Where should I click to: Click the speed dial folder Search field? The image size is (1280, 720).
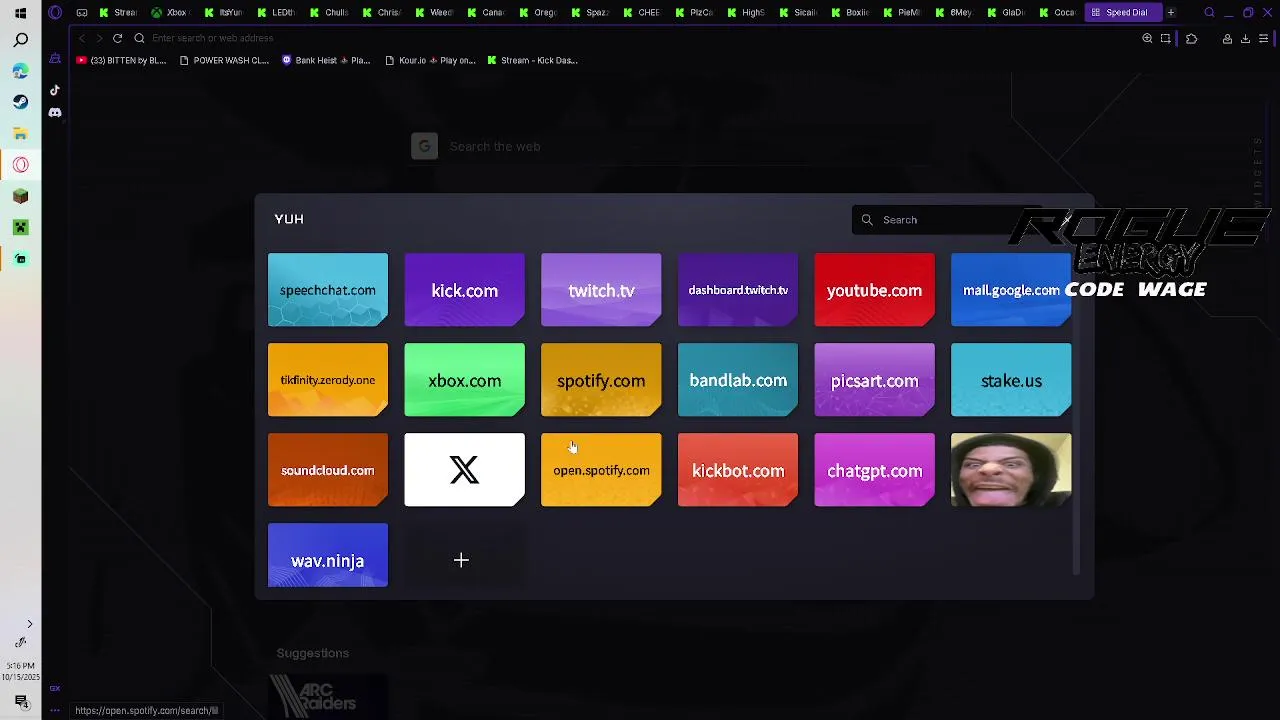coord(945,220)
